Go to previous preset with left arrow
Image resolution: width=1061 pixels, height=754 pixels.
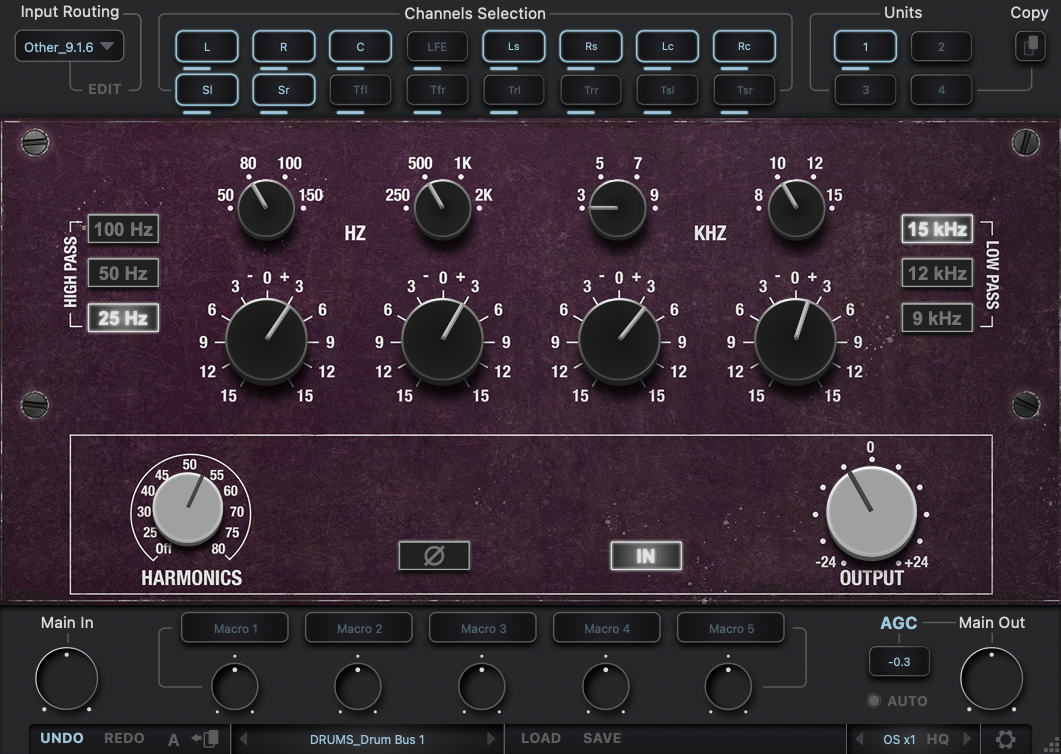[x=243, y=739]
